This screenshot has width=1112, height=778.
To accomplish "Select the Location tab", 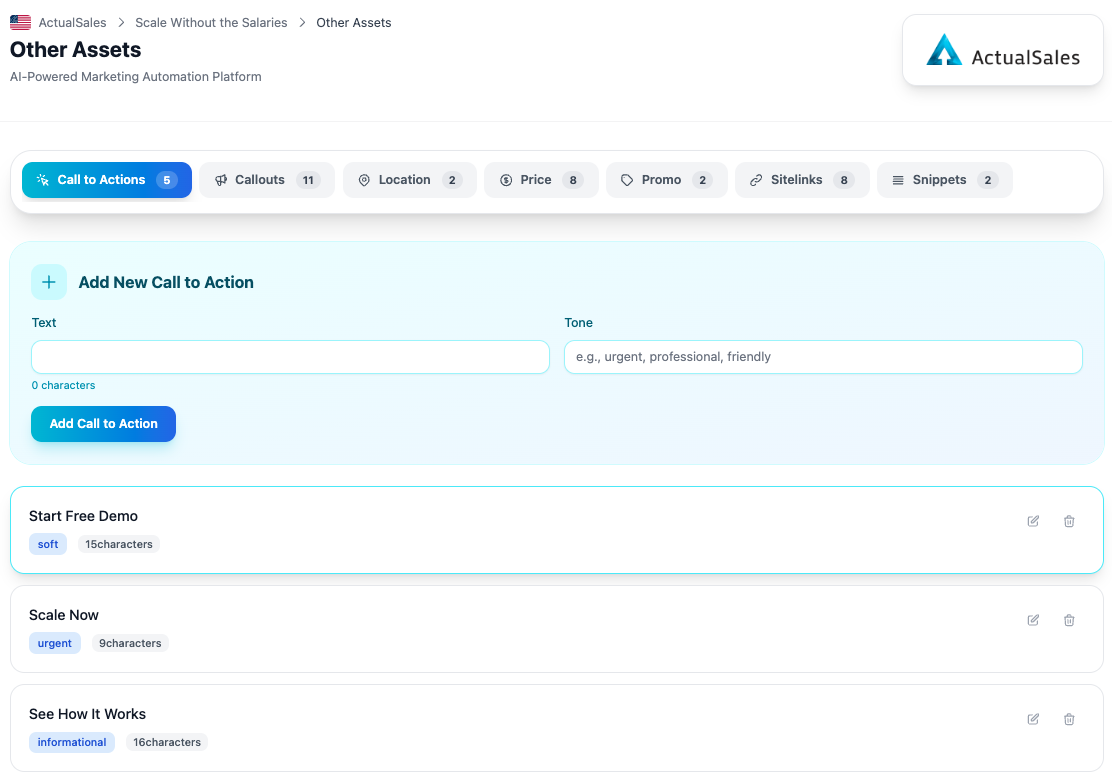I will [409, 180].
